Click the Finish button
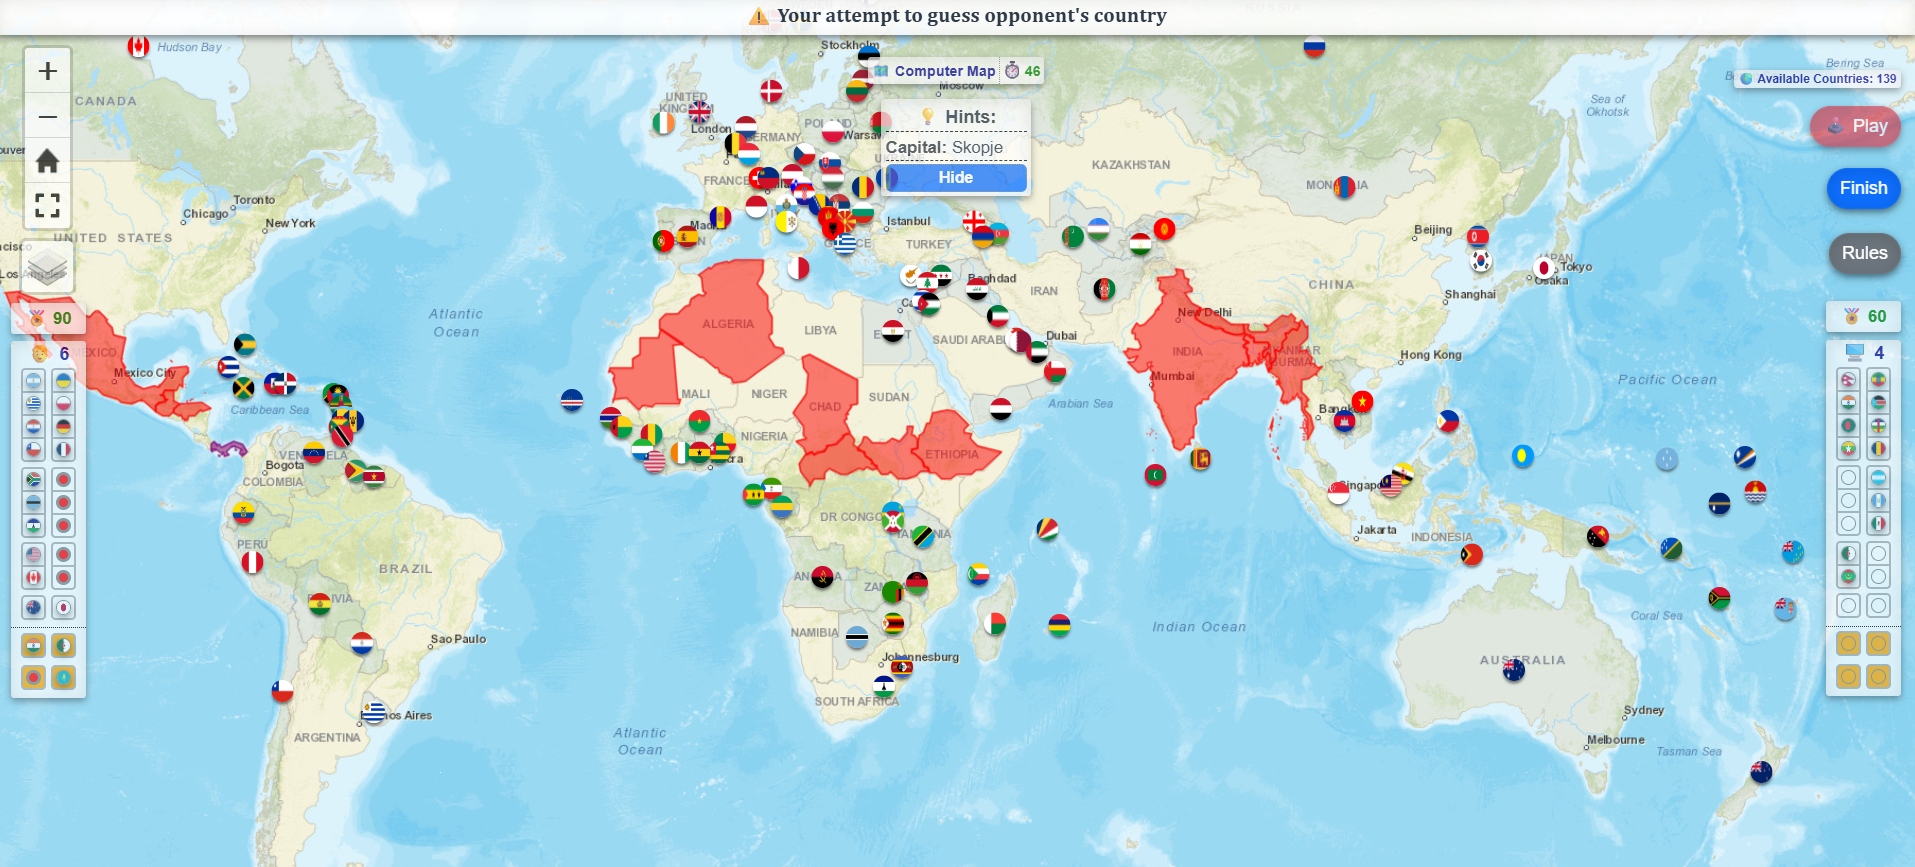Viewport: 1915px width, 867px height. [1864, 188]
